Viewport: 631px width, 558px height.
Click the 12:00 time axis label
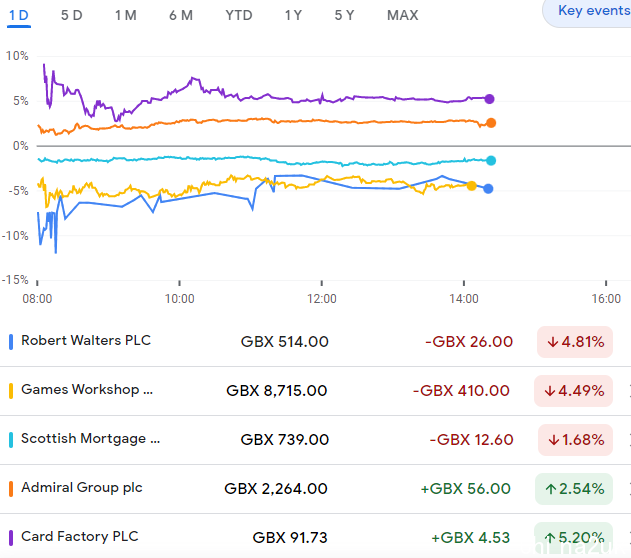click(x=322, y=299)
